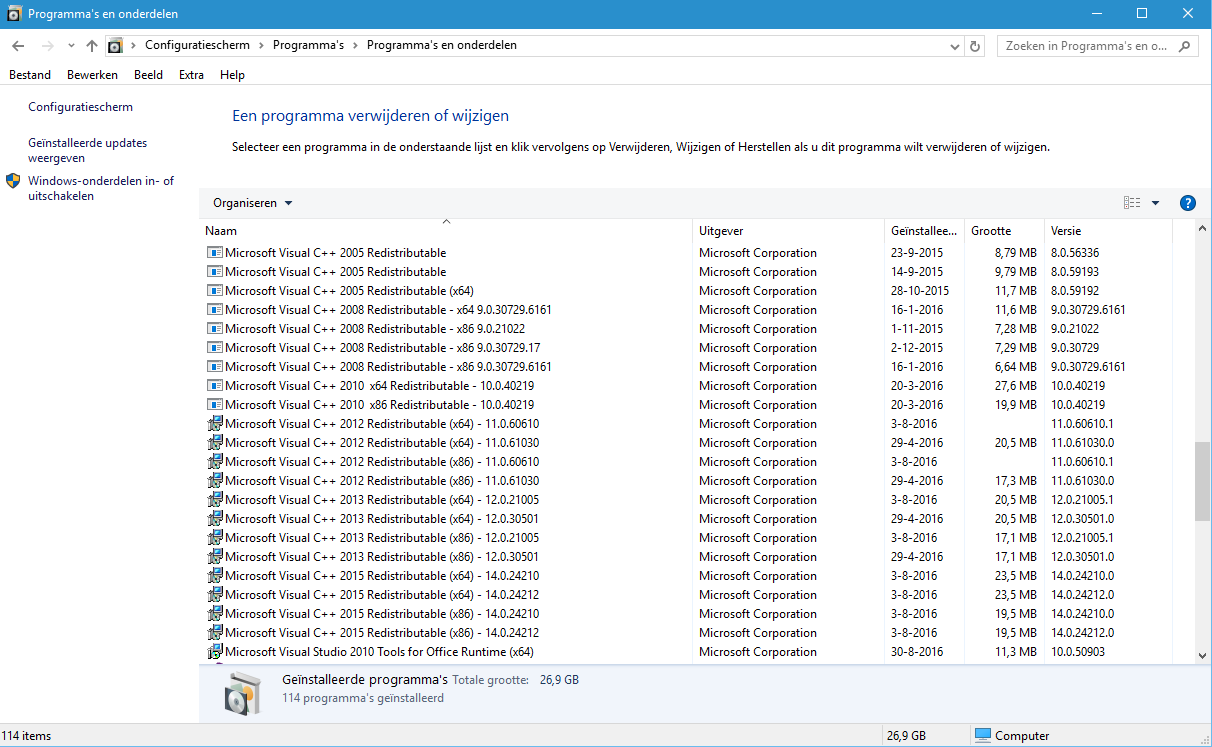Image resolution: width=1212 pixels, height=747 pixels.
Task: Click icon of Visual C++ 2008 x86 9.0.30729.17
Action: pos(215,348)
